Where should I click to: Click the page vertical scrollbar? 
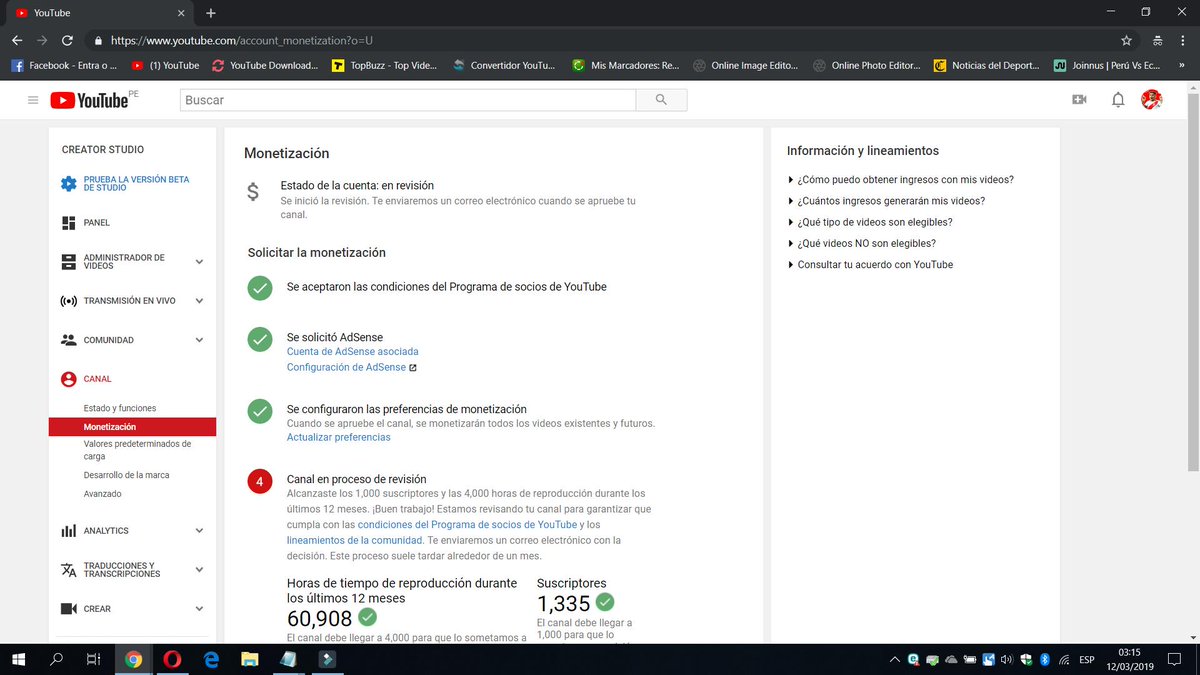1193,280
